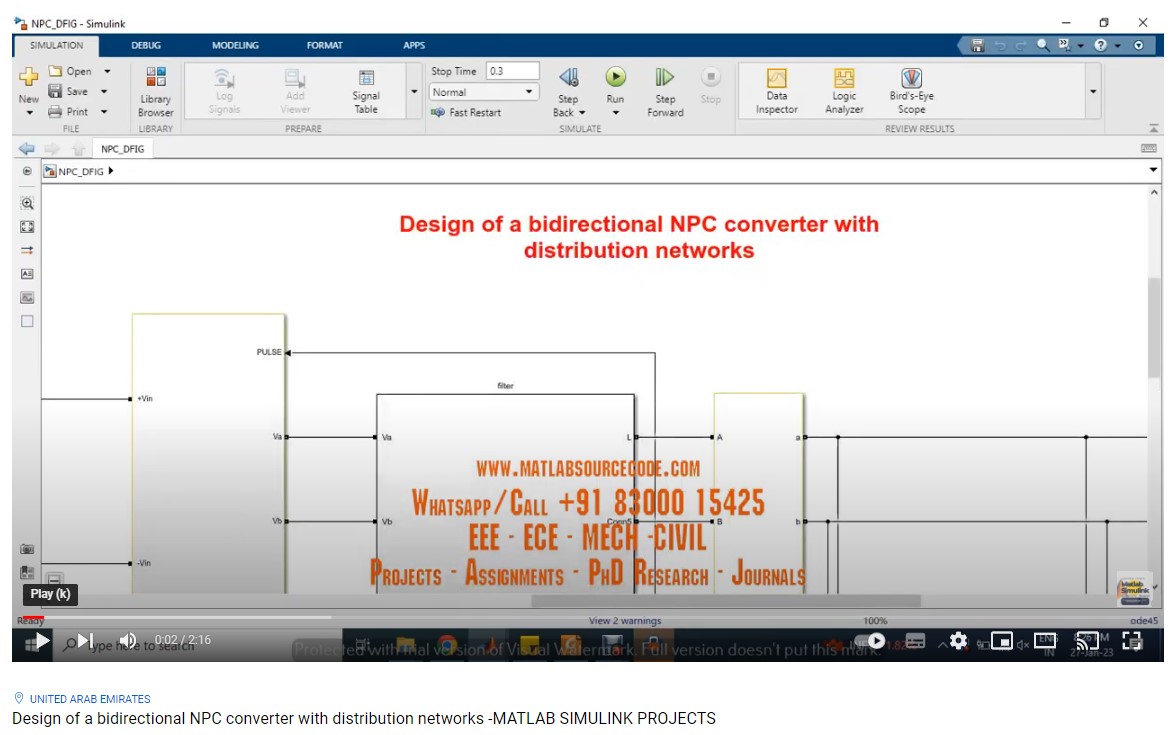Click the Log Signals icon
The width and height of the screenshot is (1176, 735).
[224, 78]
